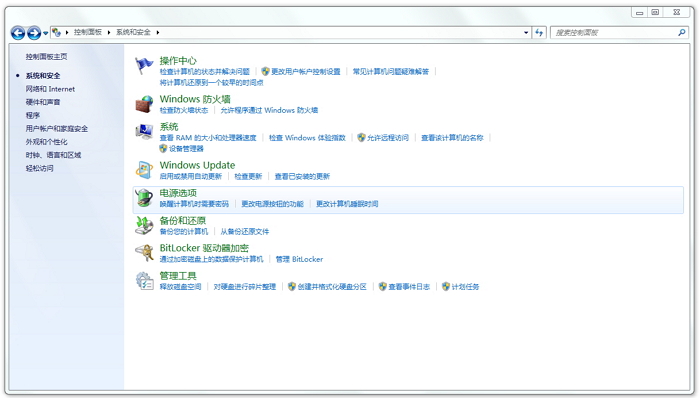Click 查看该计算机的名称 link
This screenshot has width=700, height=398.
452,138
